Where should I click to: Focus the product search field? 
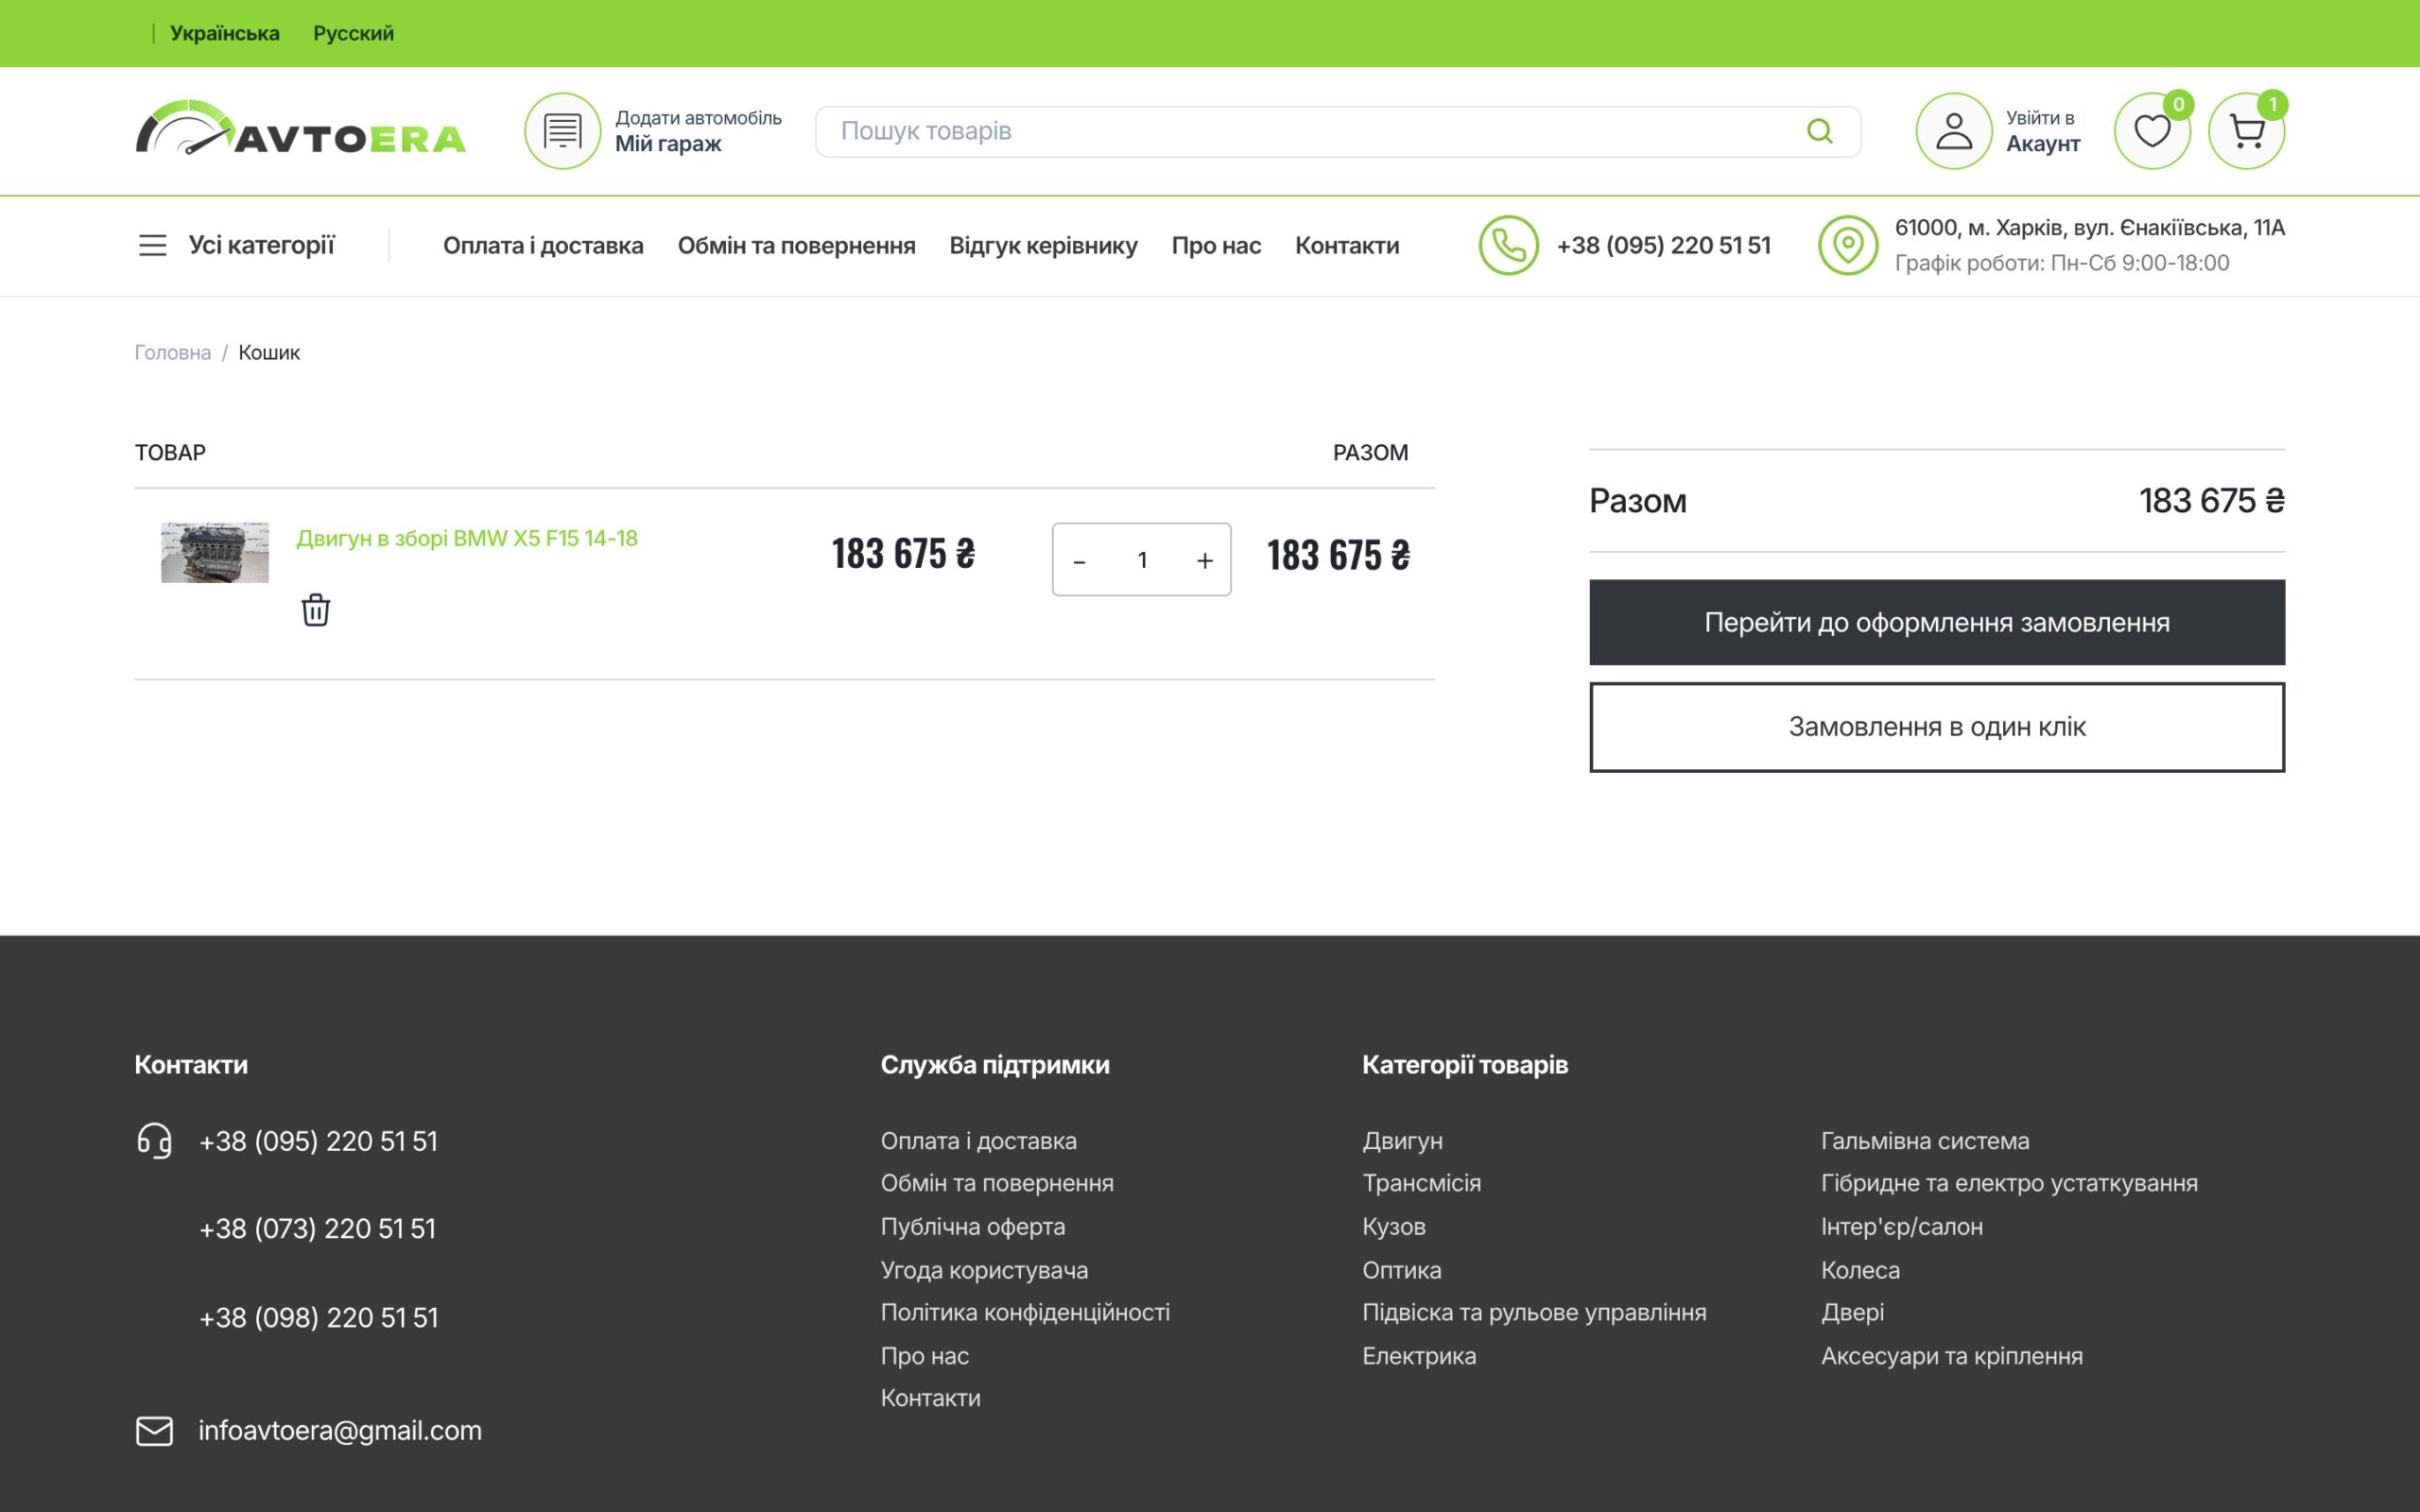tap(1337, 131)
